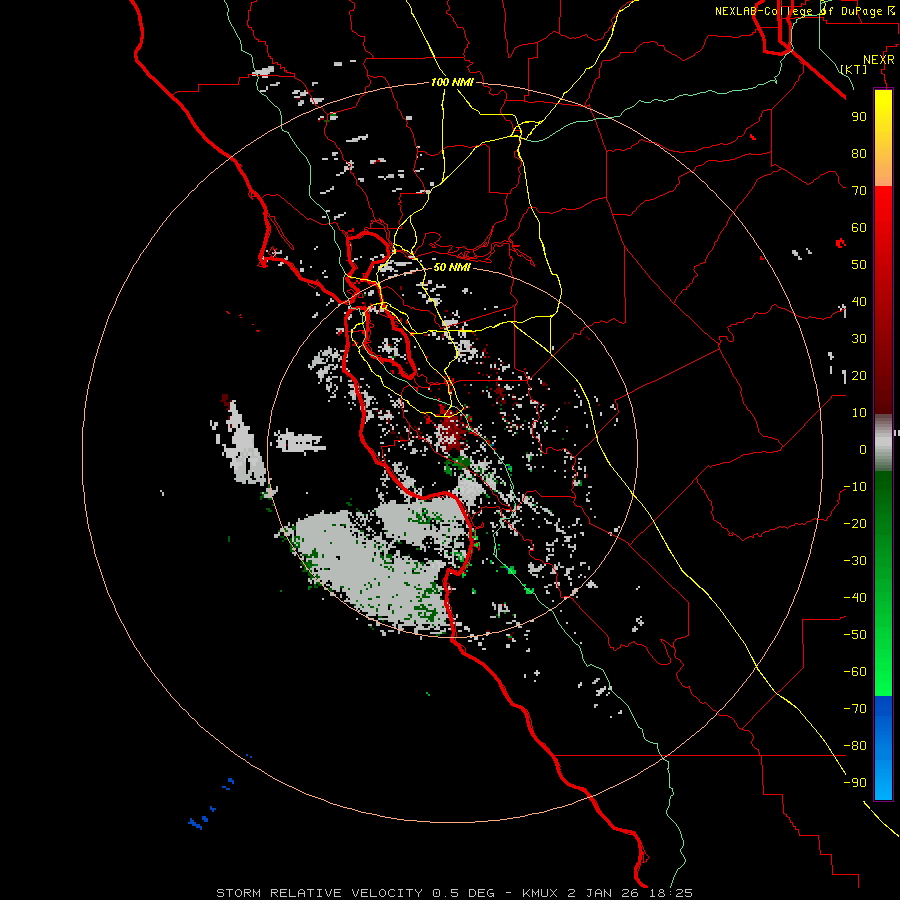Click the -20 value on velocity scale
The width and height of the screenshot is (900, 900).
(855, 524)
